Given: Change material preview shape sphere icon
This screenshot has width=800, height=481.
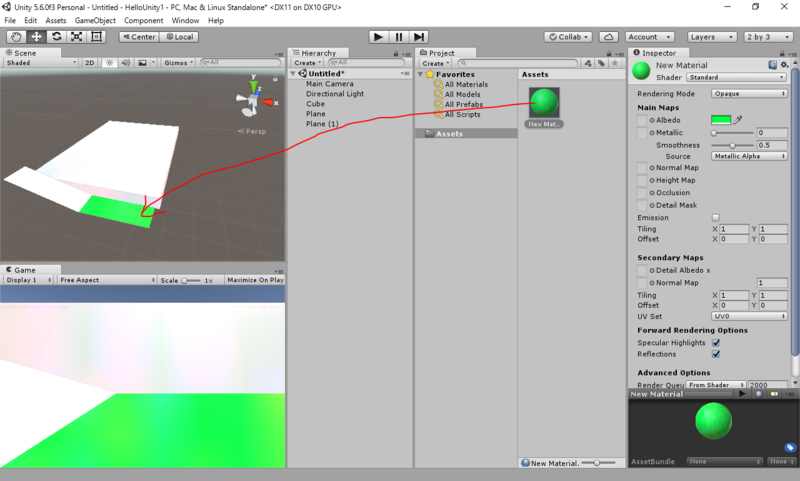Looking at the screenshot, I should coord(759,394).
